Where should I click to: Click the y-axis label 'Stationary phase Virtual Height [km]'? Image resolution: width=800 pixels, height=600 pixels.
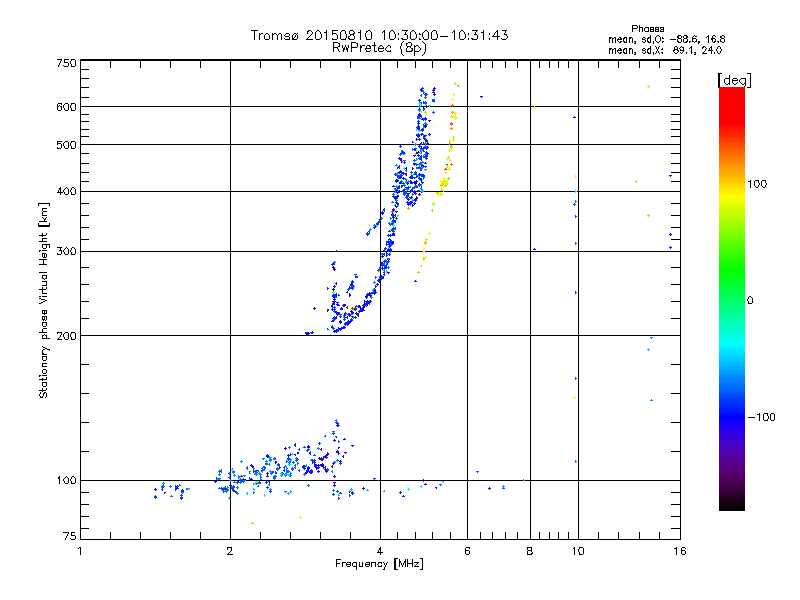tap(44, 300)
